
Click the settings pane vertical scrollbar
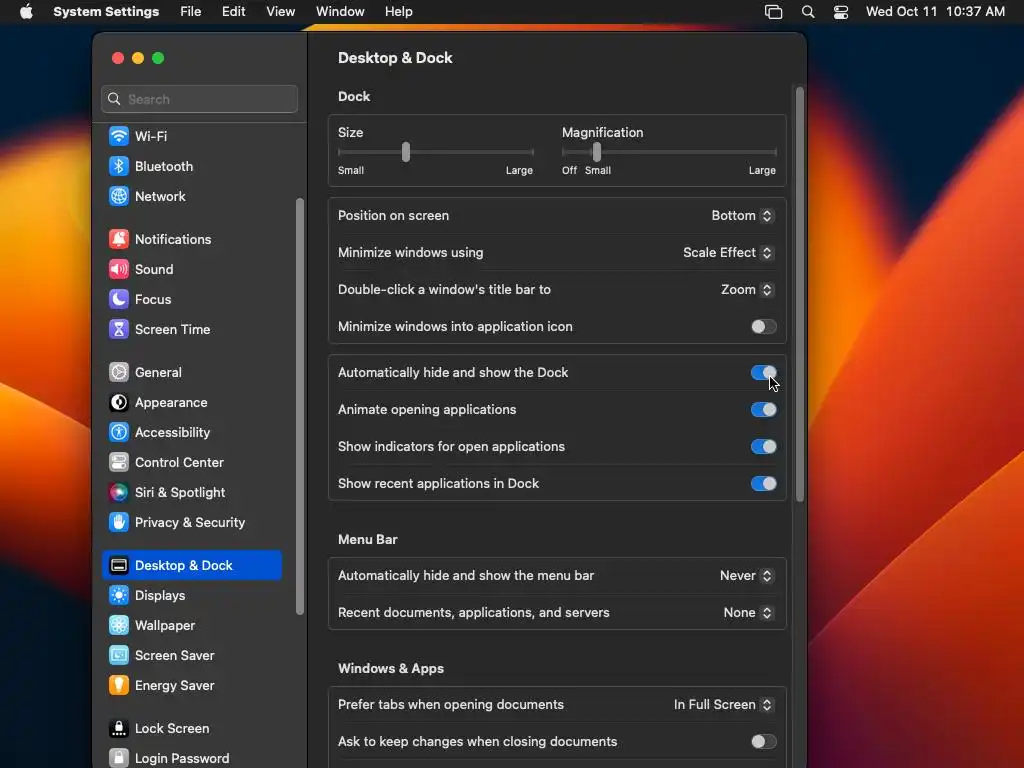pos(799,294)
